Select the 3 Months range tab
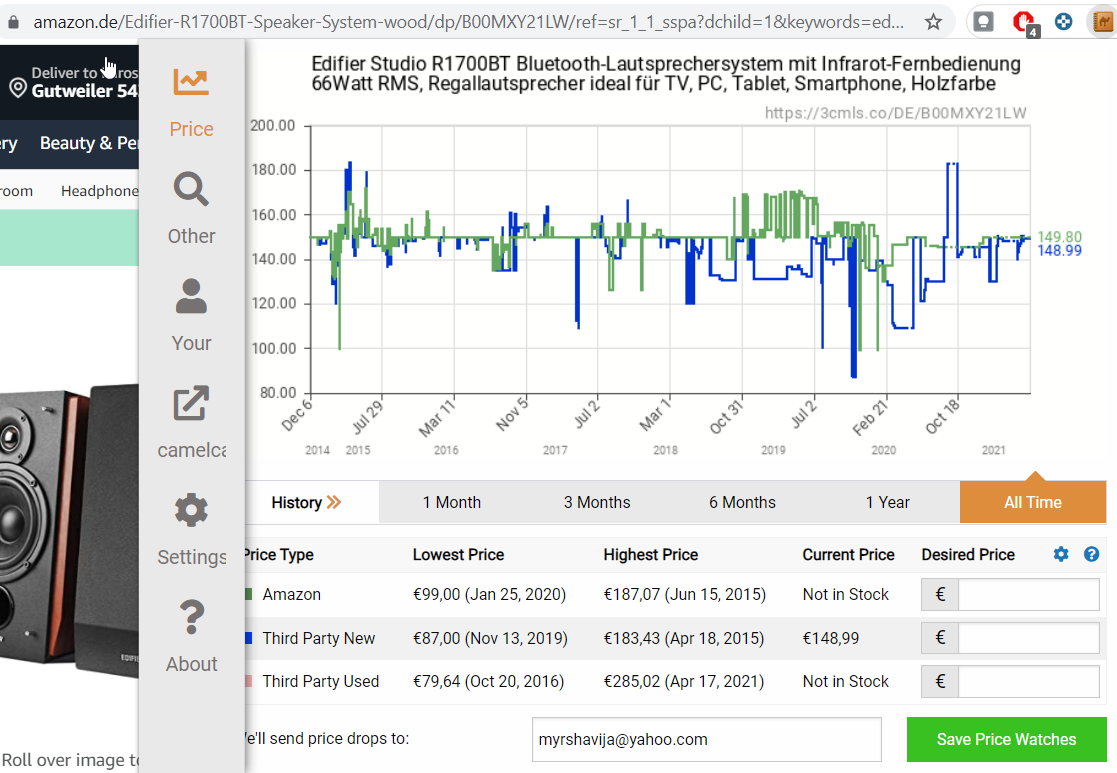The width and height of the screenshot is (1117, 773). [597, 502]
